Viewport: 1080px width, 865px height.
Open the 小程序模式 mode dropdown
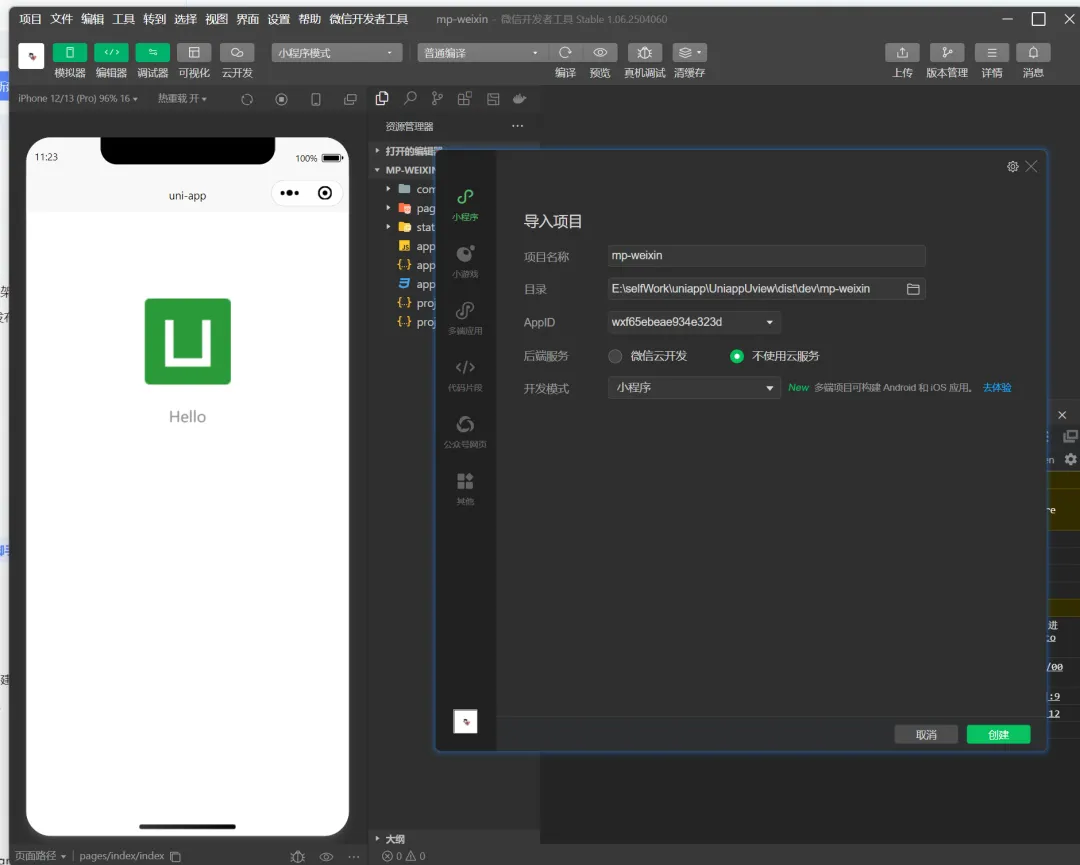336,53
